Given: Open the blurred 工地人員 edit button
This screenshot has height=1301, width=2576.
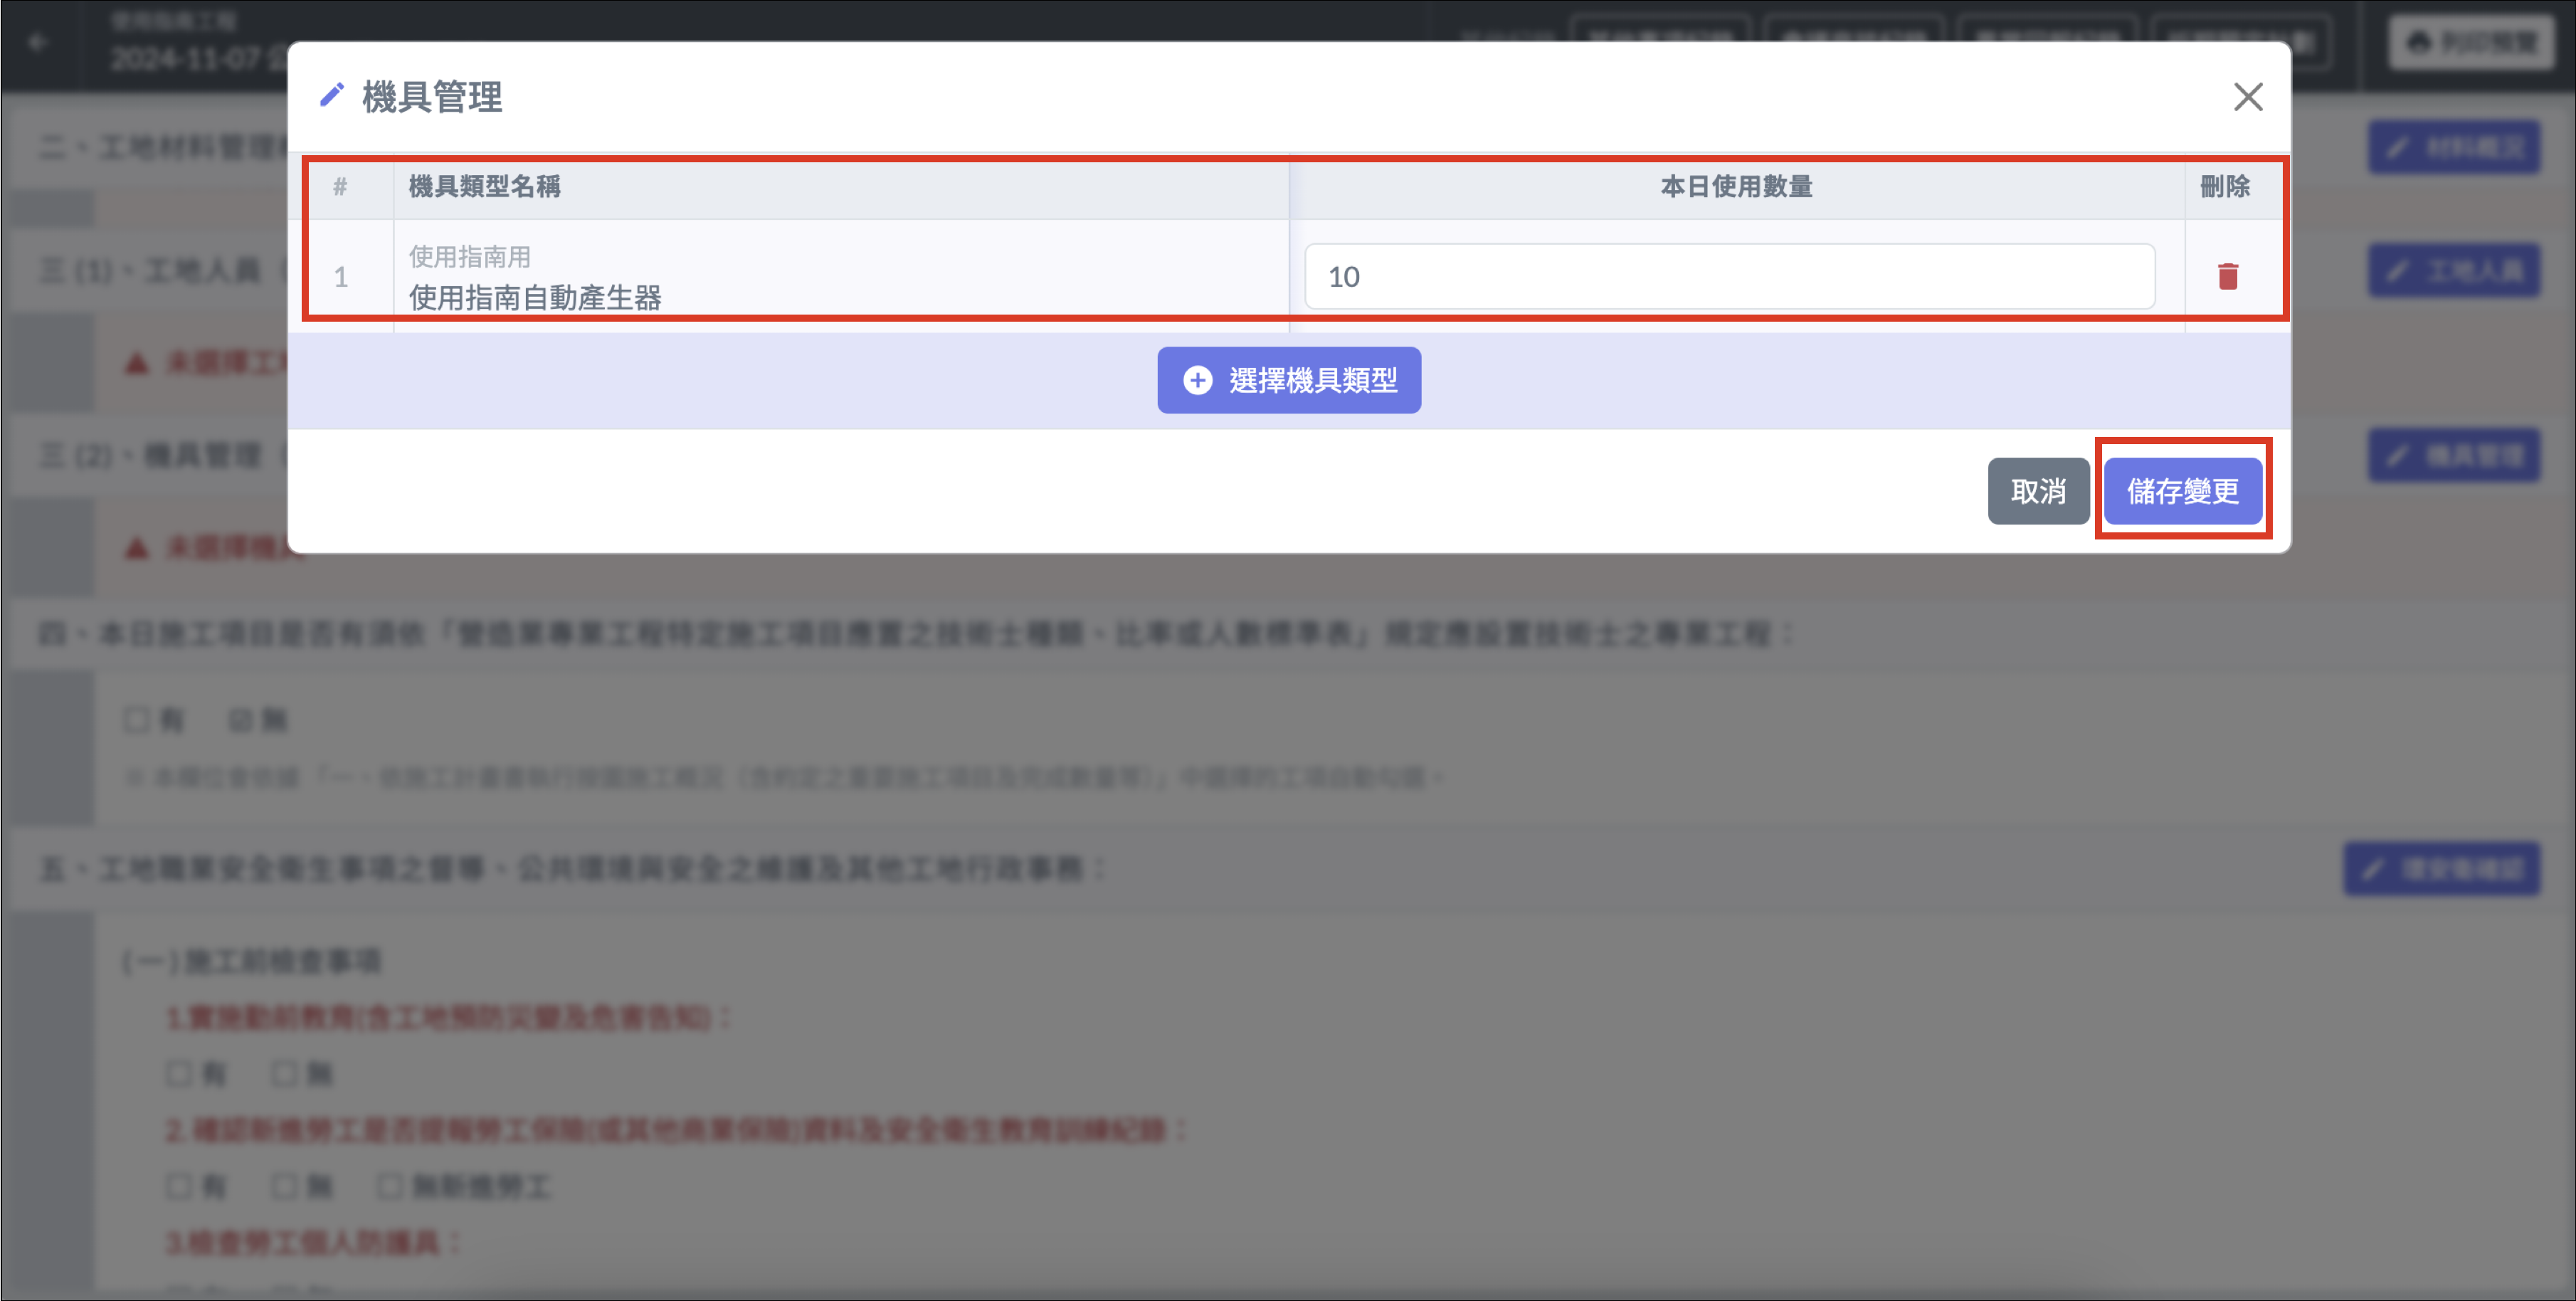Looking at the screenshot, I should click(2453, 271).
